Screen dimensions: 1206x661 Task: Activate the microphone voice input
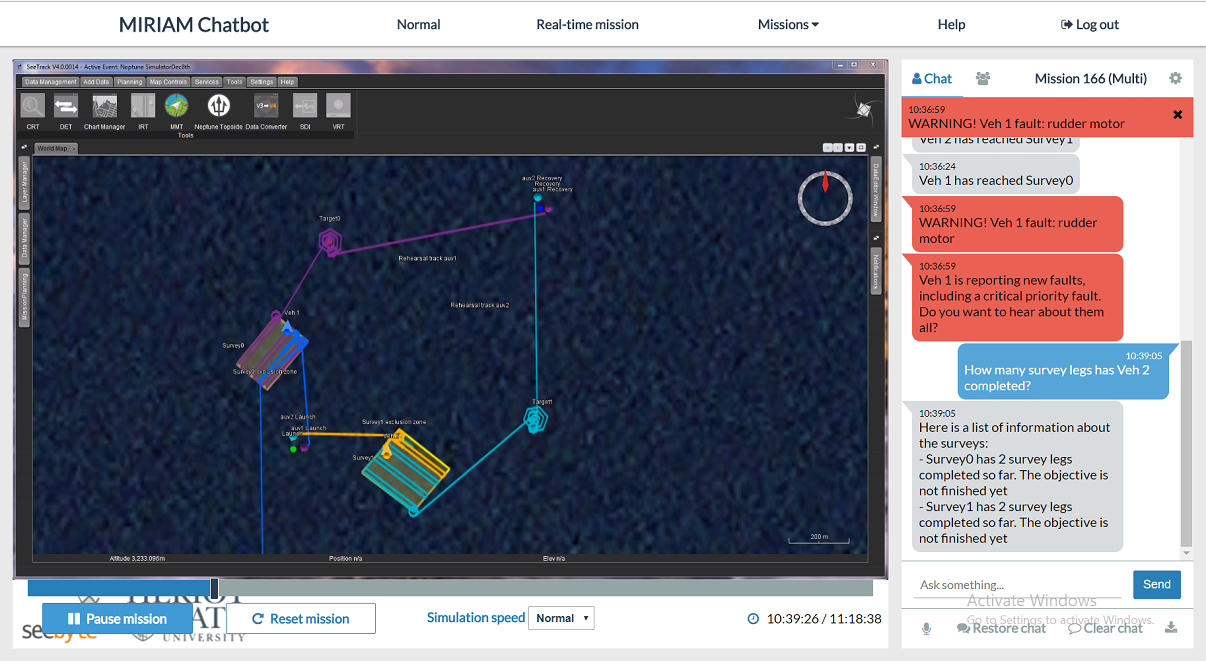(927, 628)
